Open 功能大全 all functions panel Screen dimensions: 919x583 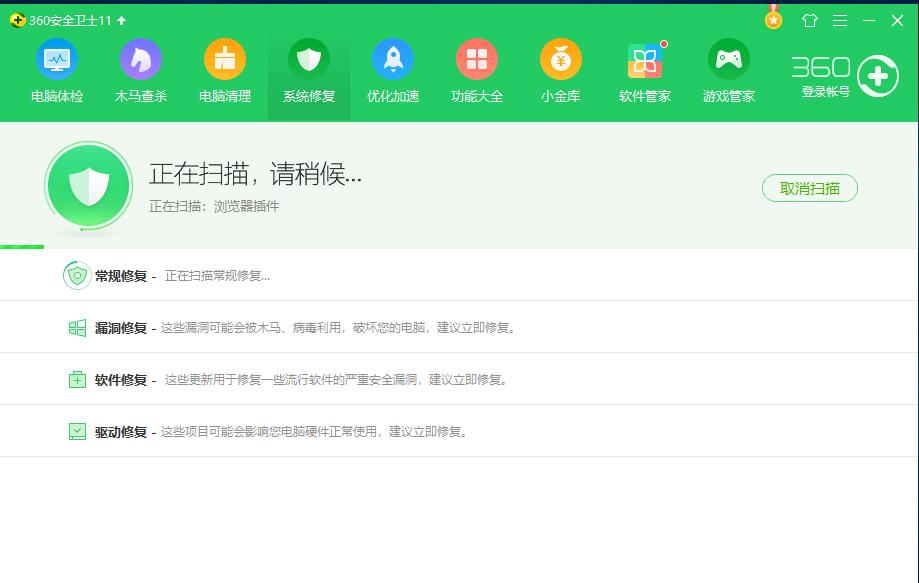tap(477, 70)
